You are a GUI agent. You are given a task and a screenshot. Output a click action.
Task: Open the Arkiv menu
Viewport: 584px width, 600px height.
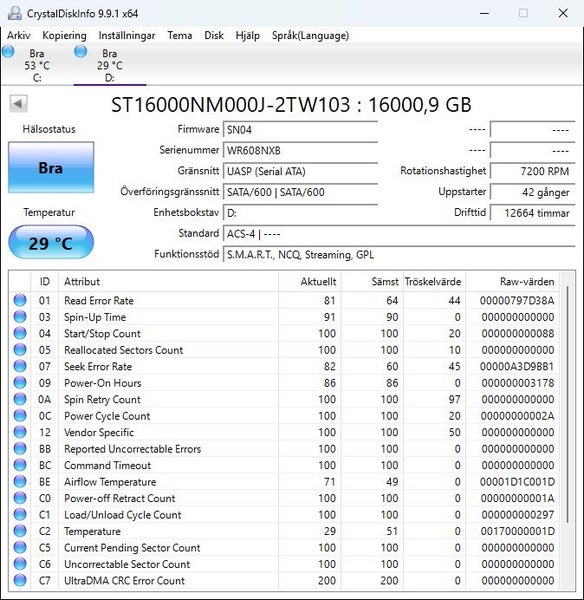coord(18,36)
